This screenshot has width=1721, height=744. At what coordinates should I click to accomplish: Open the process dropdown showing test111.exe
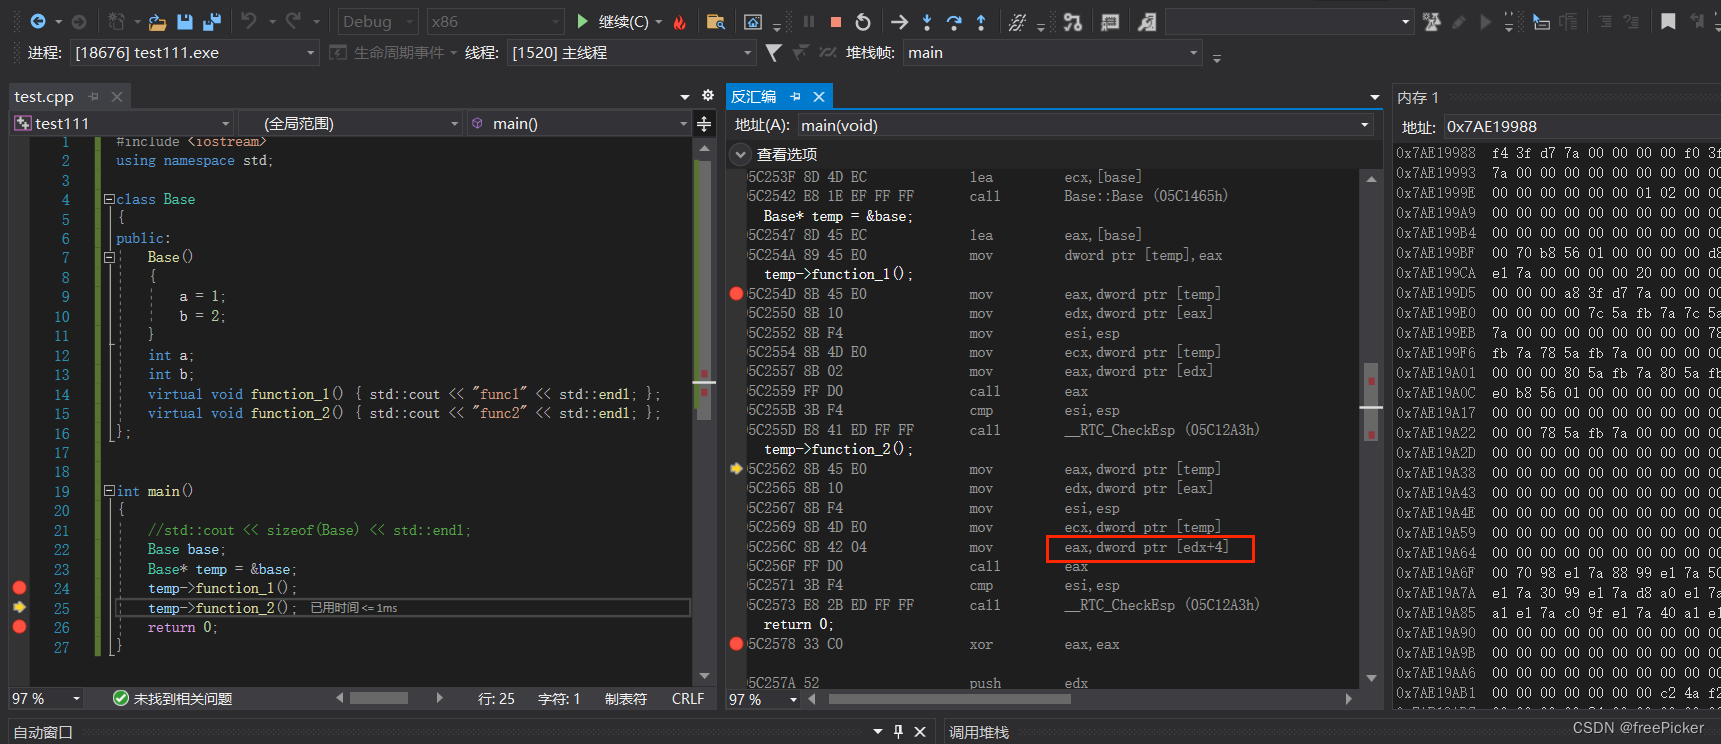195,52
